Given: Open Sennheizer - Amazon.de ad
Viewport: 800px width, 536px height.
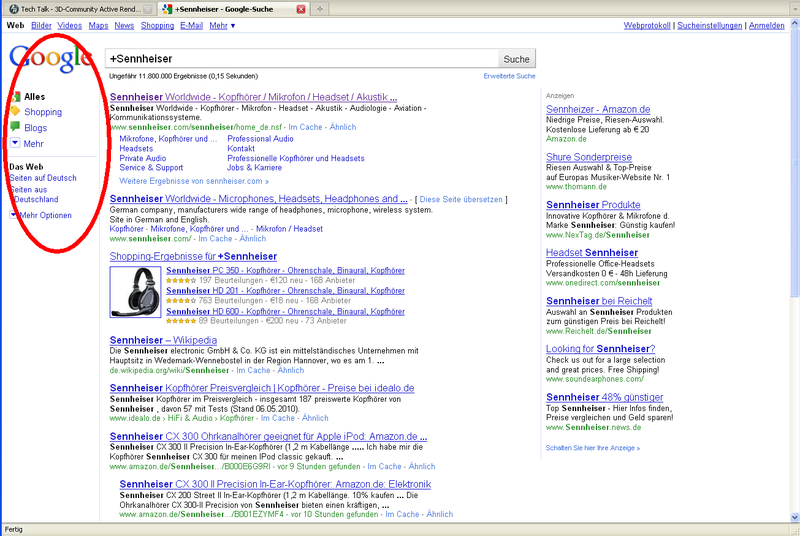Looking at the screenshot, I should coord(598,109).
